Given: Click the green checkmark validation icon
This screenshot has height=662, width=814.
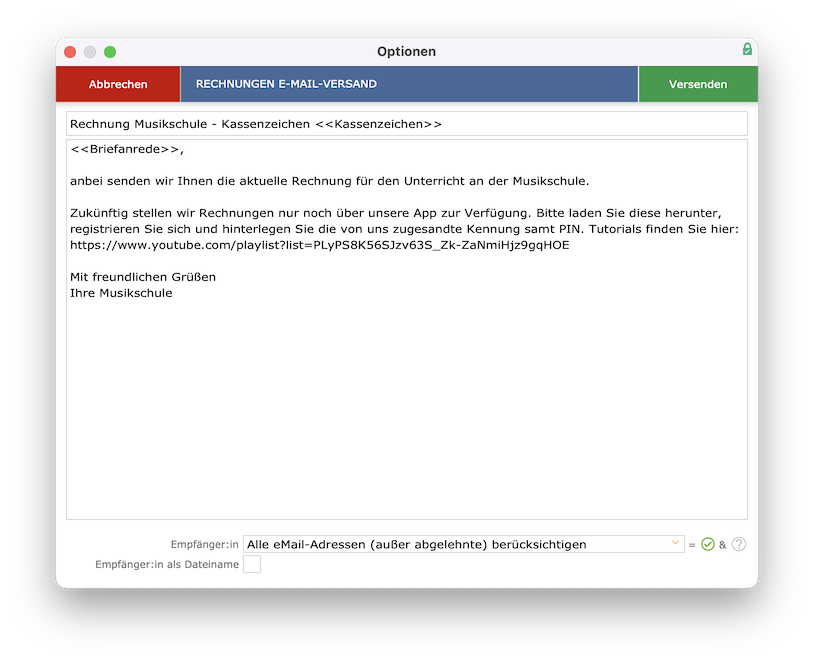Looking at the screenshot, I should [x=708, y=544].
